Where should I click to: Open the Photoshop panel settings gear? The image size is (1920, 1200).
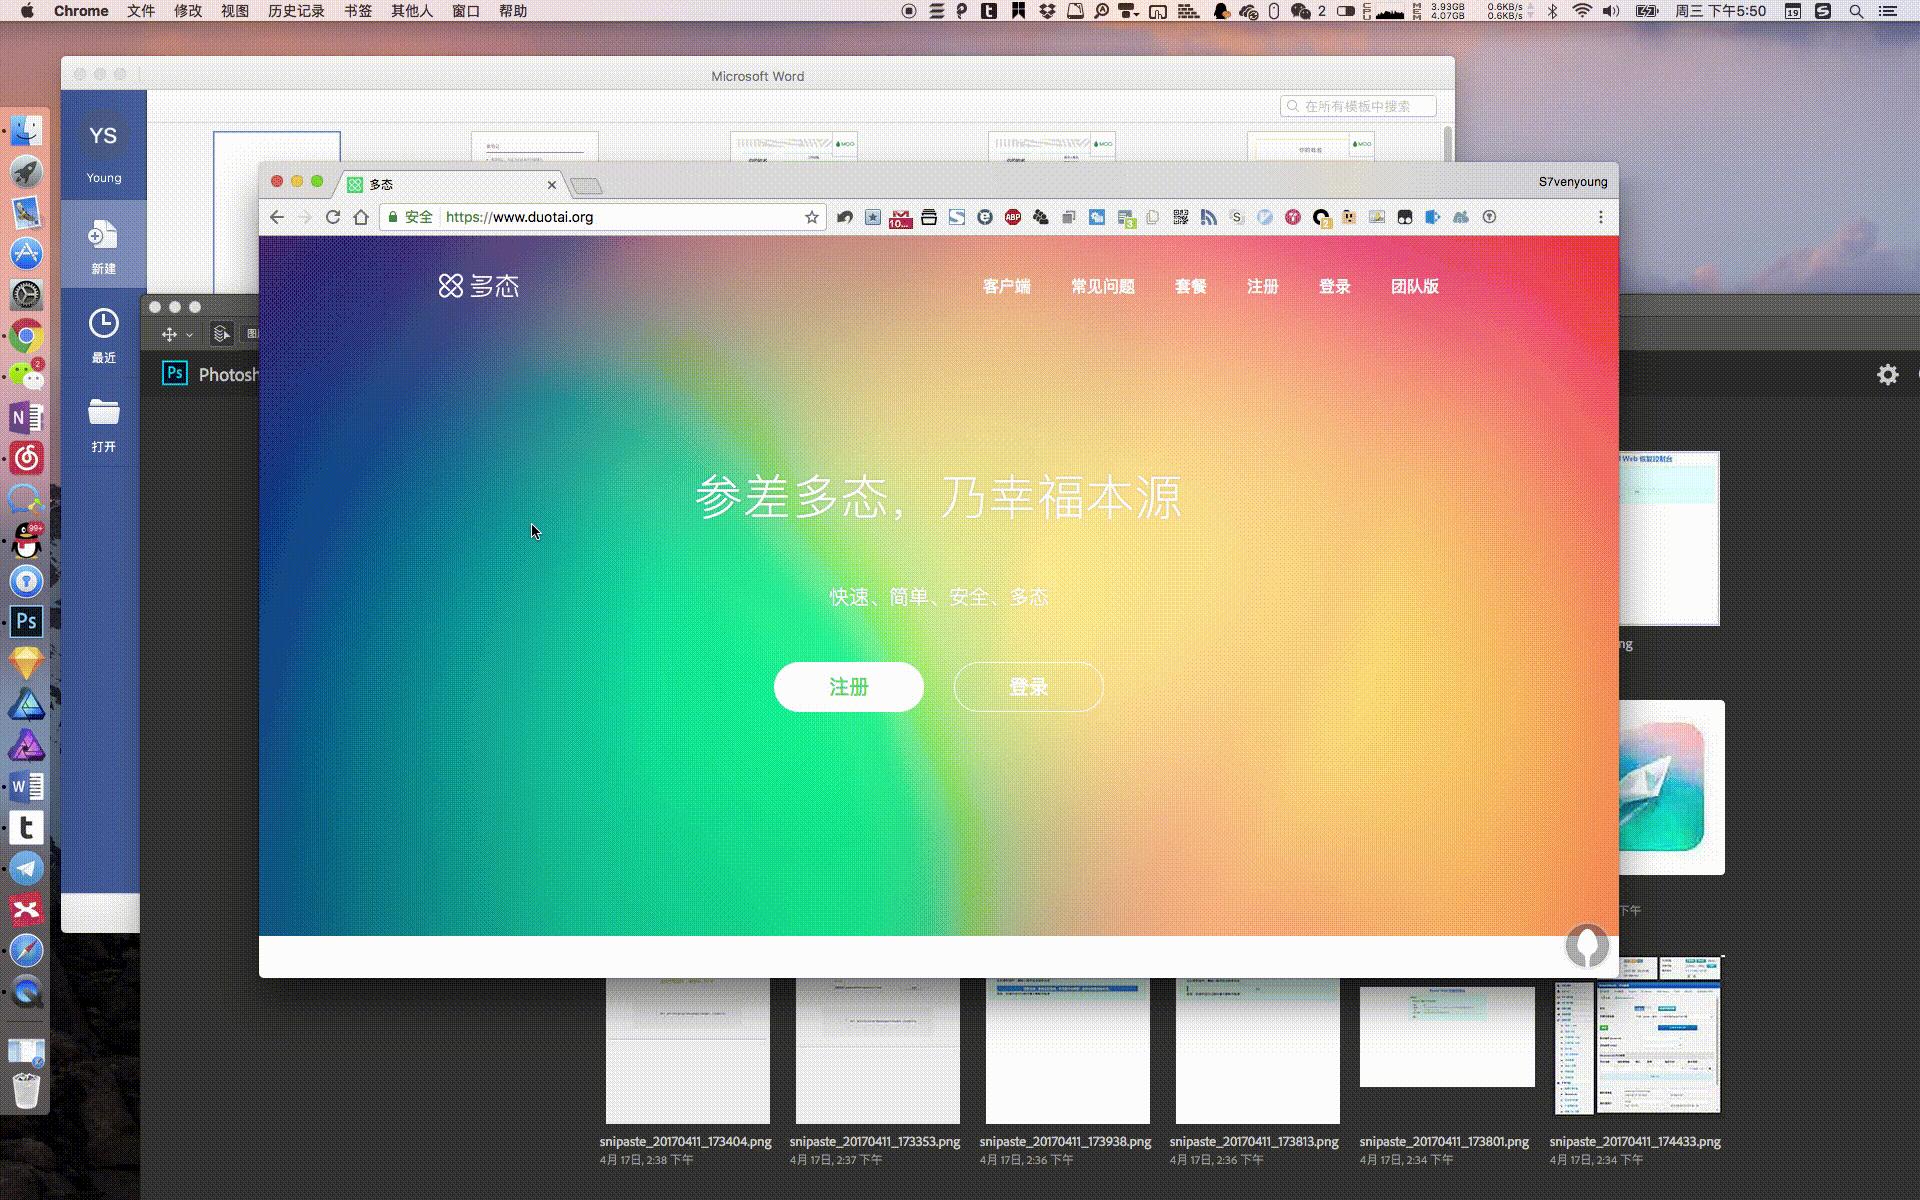(1887, 374)
